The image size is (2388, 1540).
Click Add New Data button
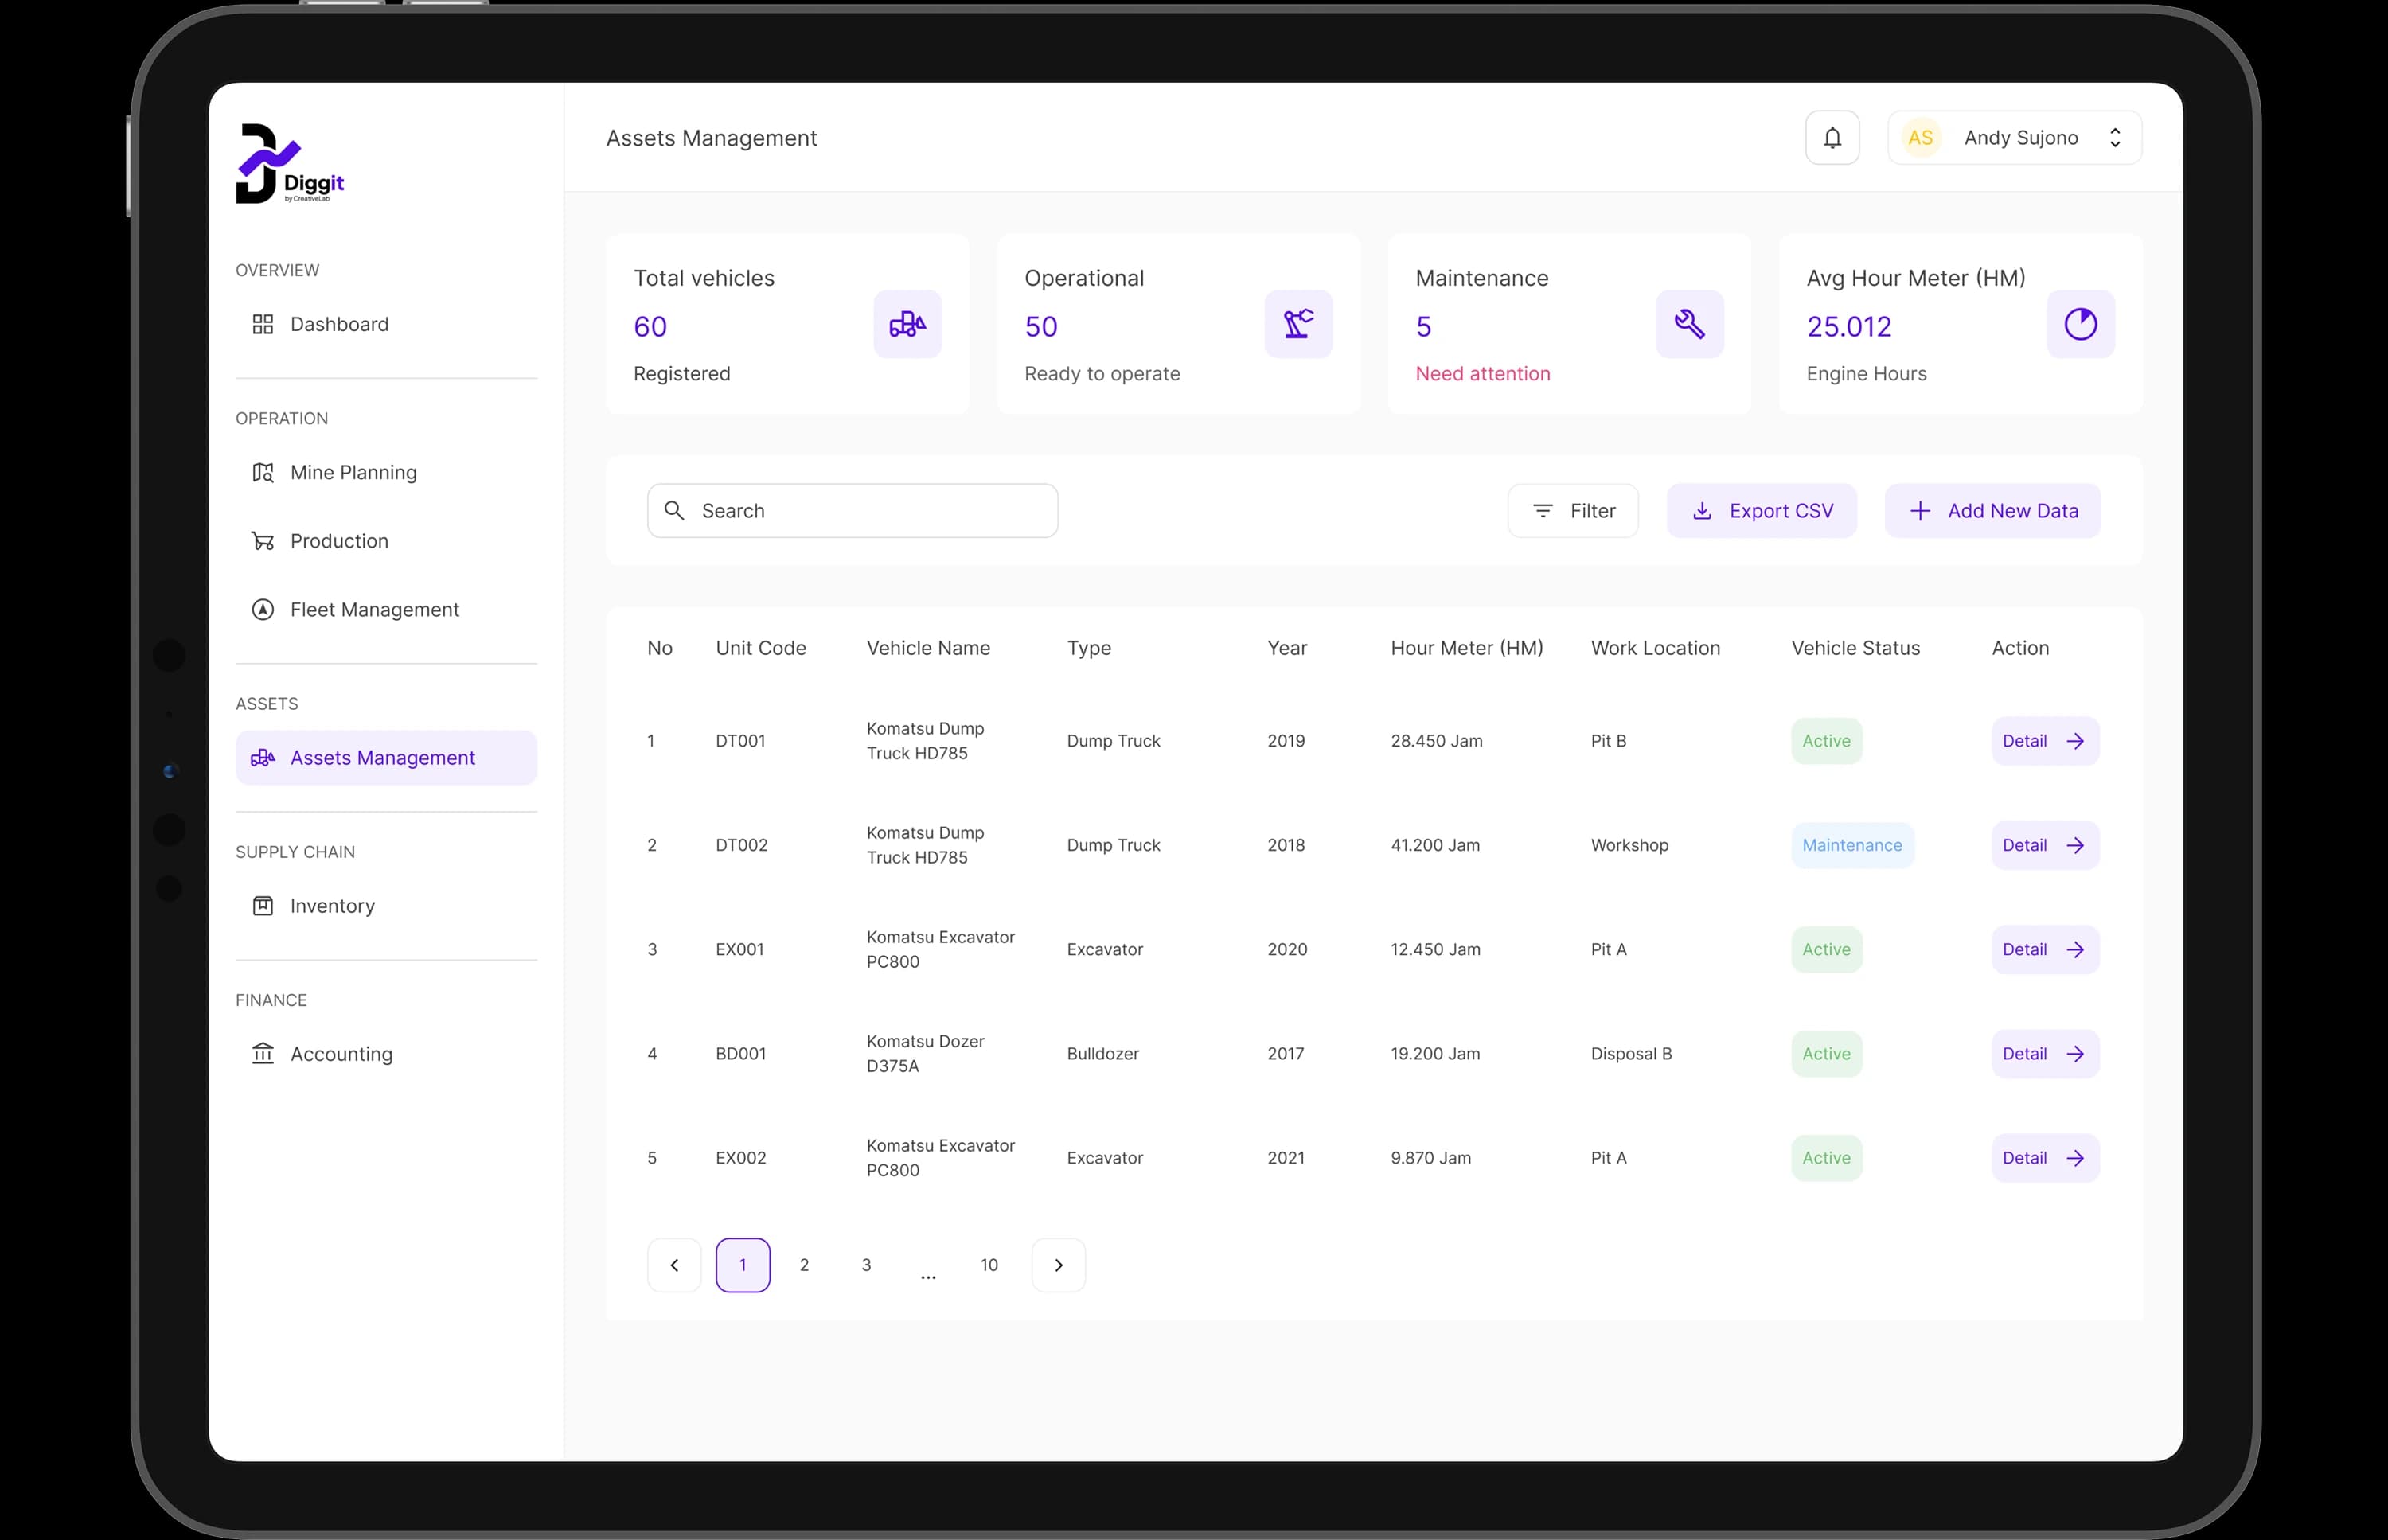pos(1993,511)
